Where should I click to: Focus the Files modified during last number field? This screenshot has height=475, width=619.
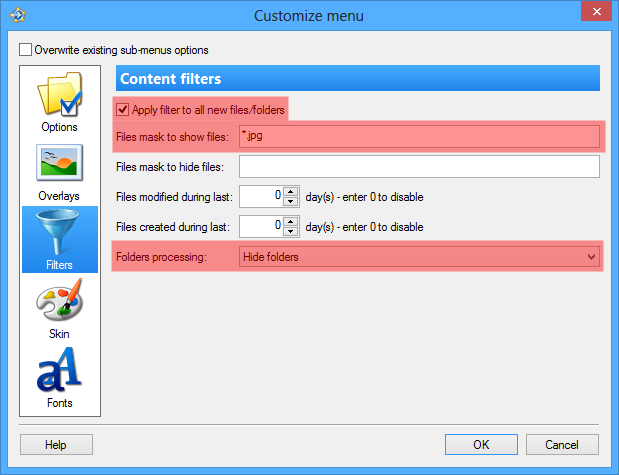pyautogui.click(x=260, y=196)
